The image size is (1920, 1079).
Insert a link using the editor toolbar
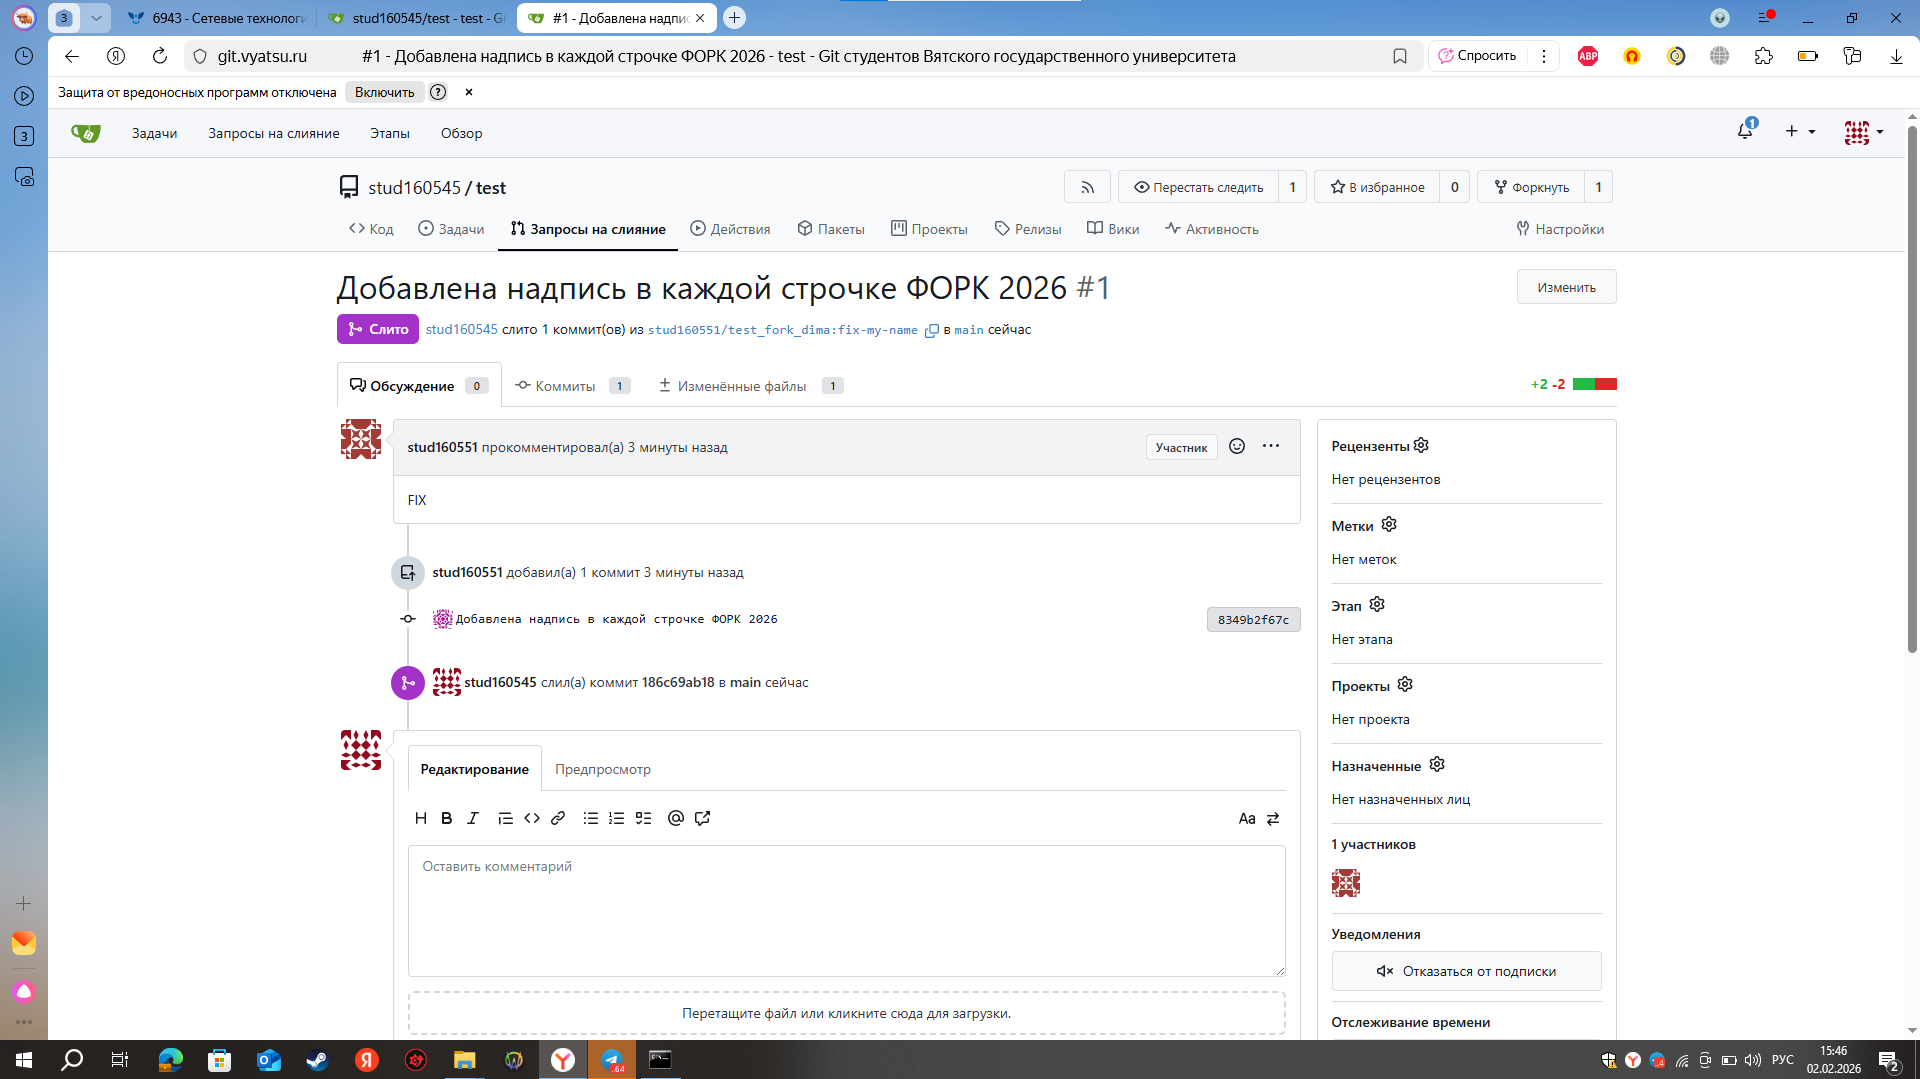tap(558, 818)
